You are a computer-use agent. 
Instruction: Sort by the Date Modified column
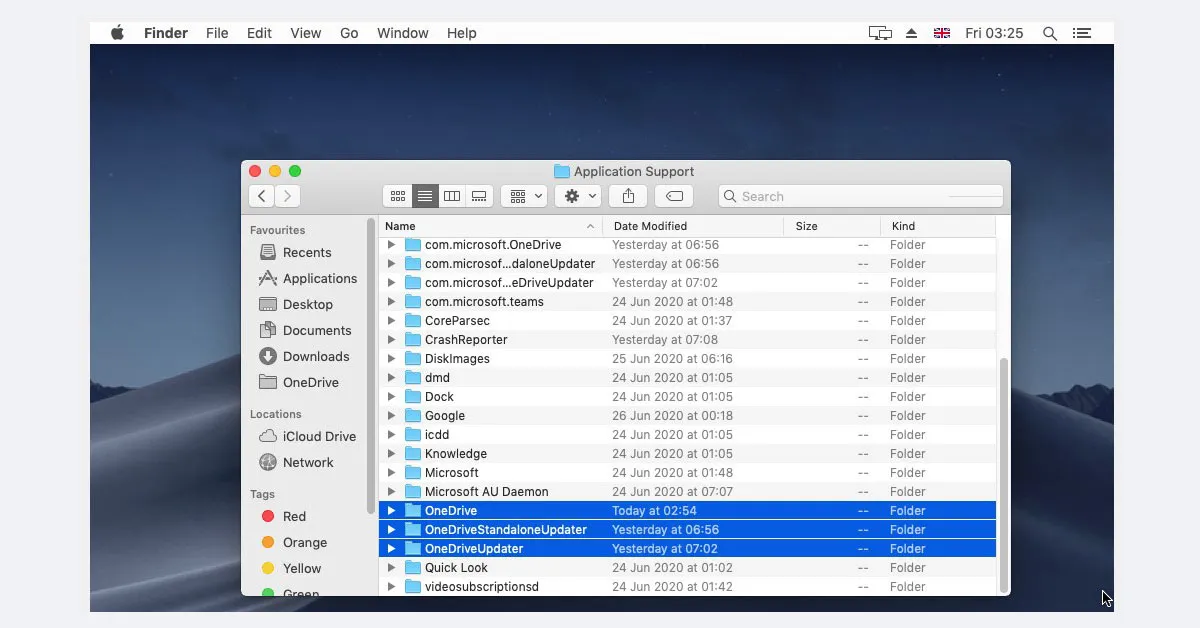(693, 226)
